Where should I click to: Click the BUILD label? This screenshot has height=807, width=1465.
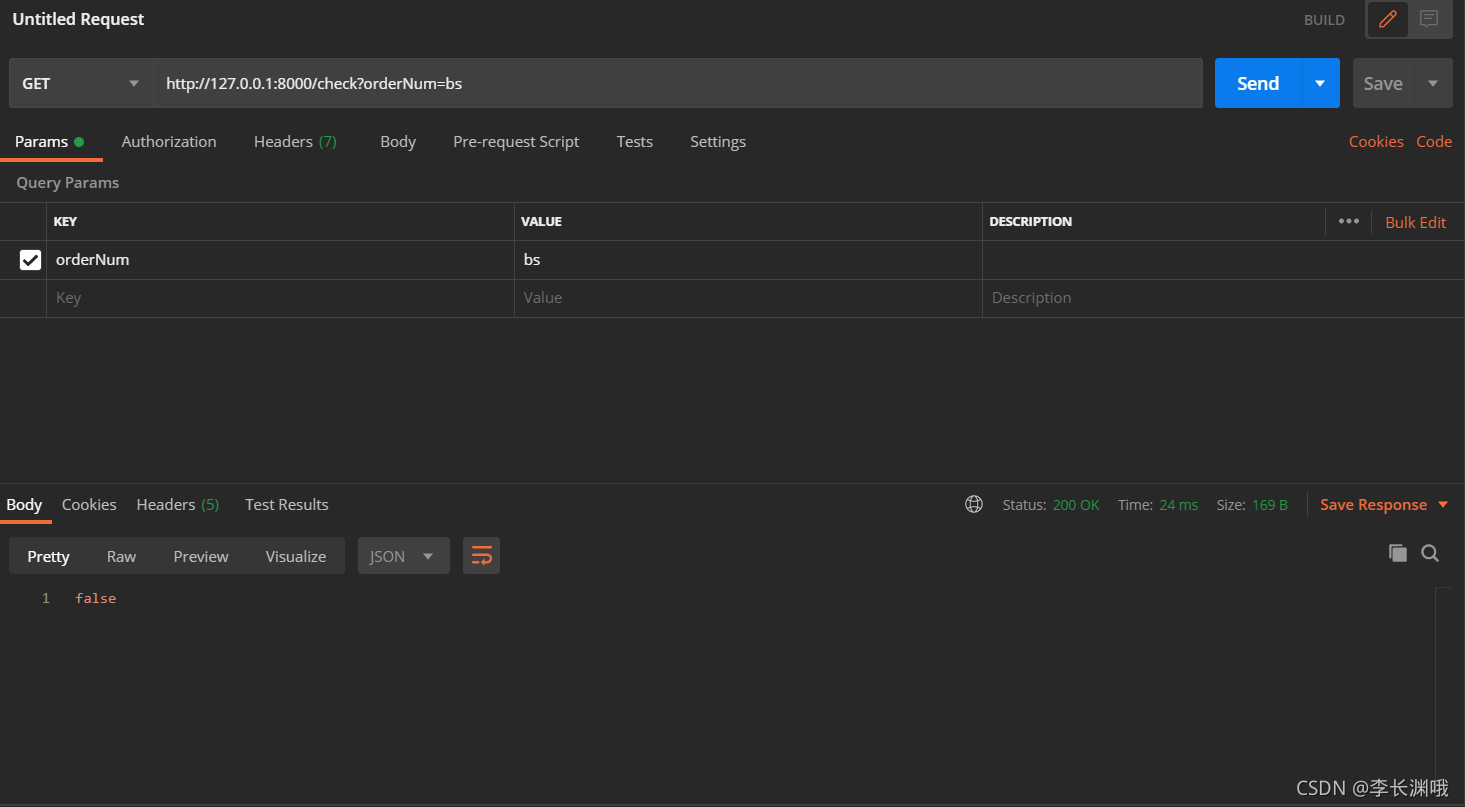tap(1324, 20)
